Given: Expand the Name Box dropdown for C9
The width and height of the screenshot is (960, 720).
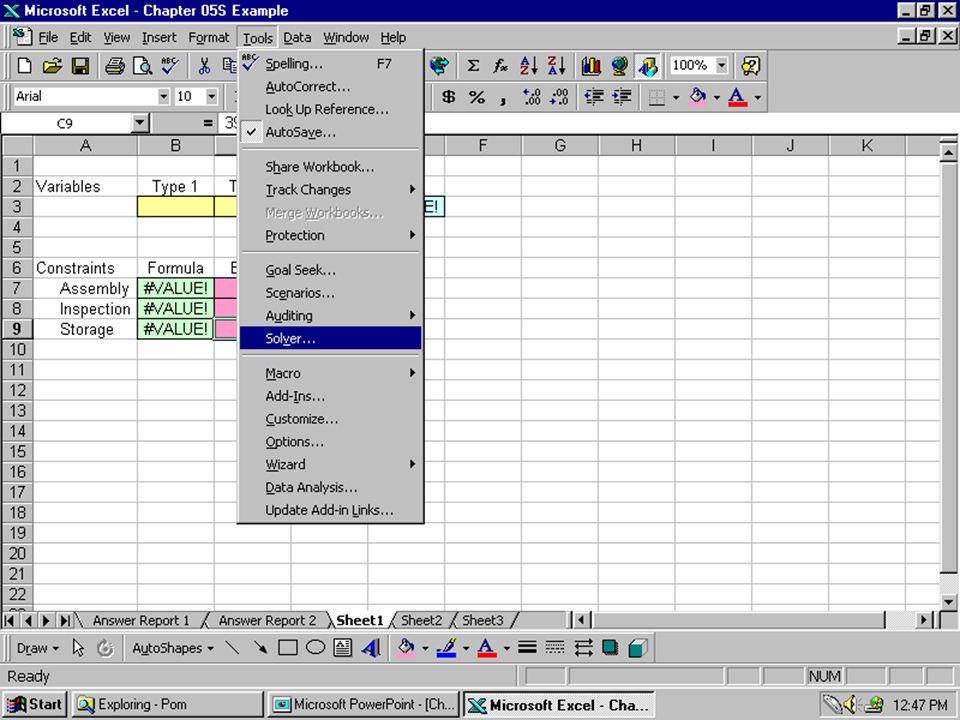Looking at the screenshot, I should tap(140, 124).
